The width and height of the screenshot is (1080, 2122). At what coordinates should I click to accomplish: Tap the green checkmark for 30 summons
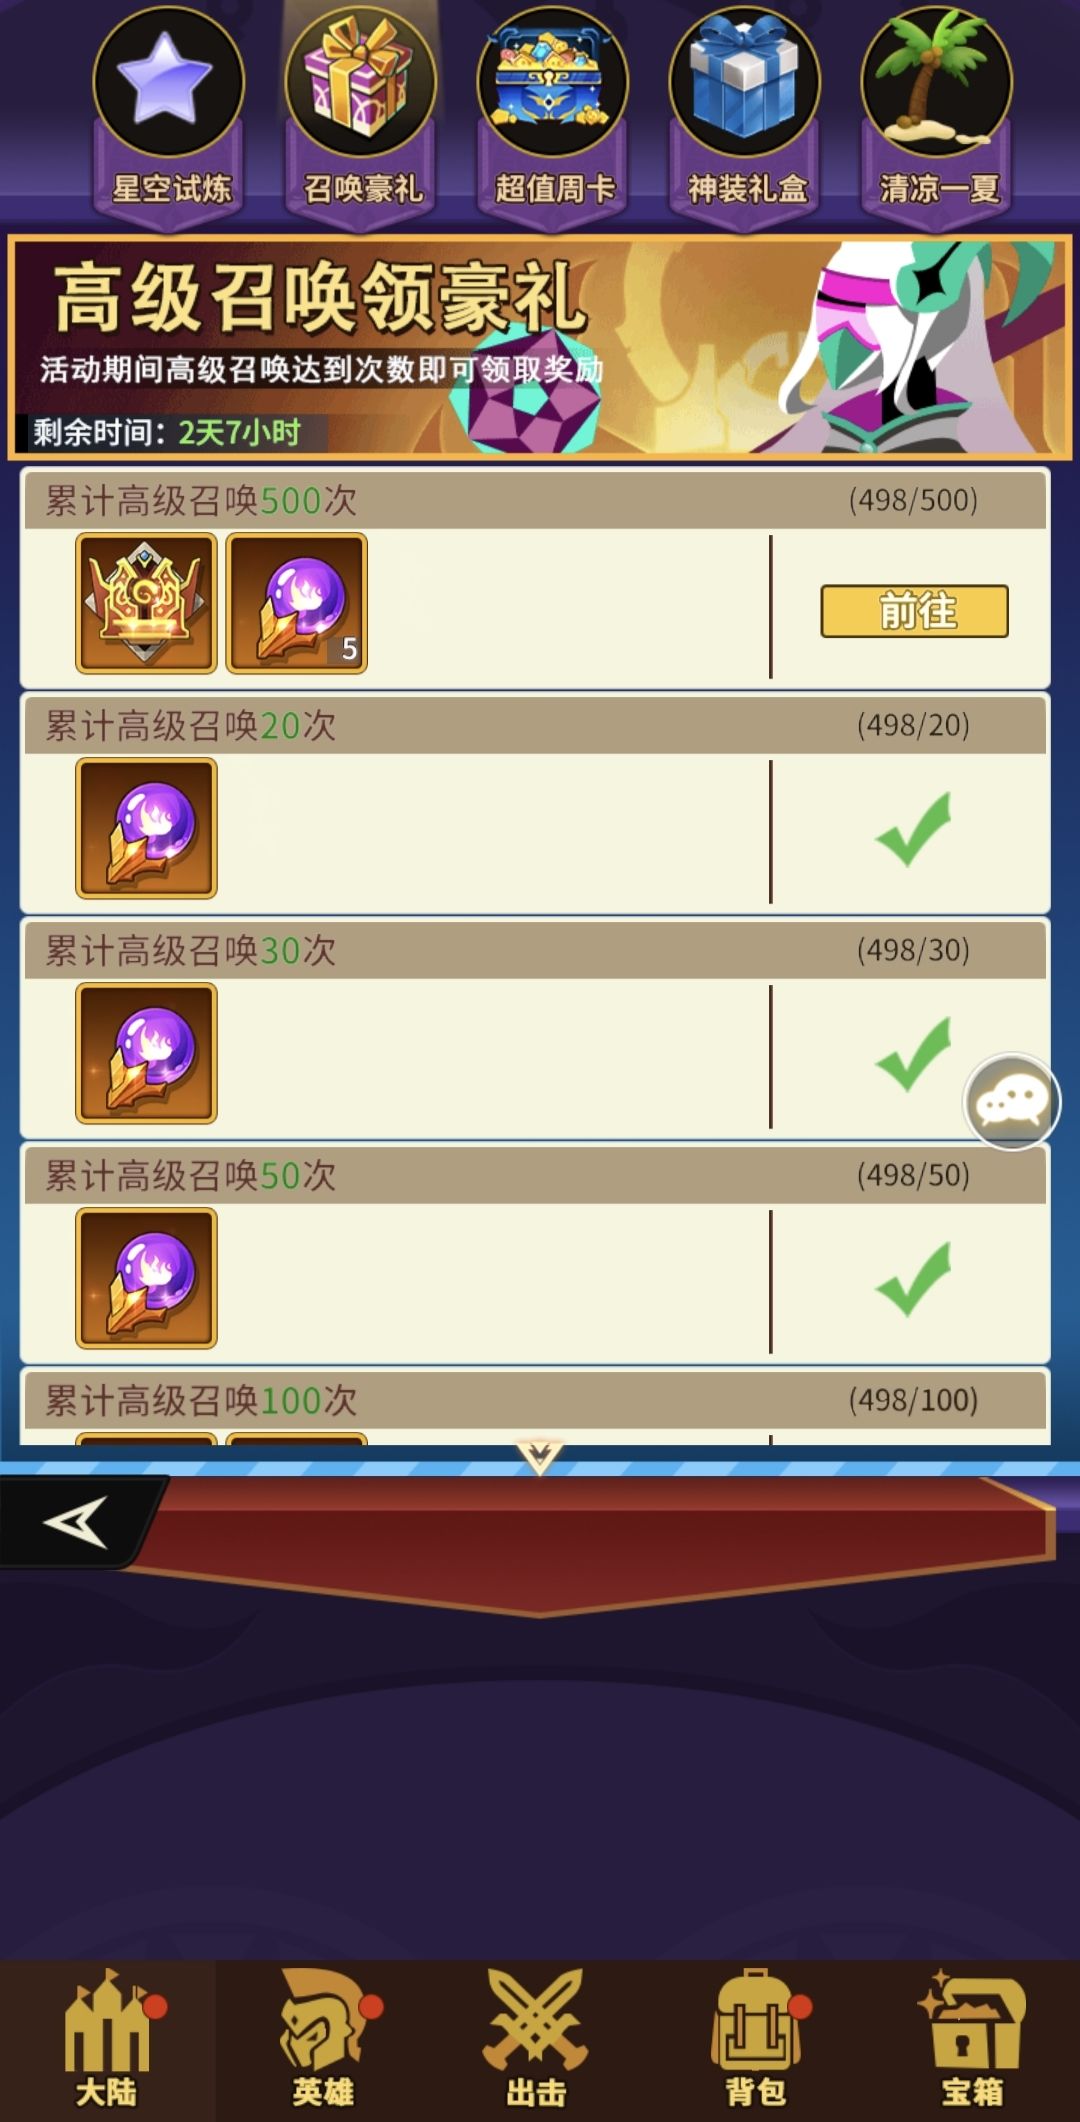coord(913,1054)
